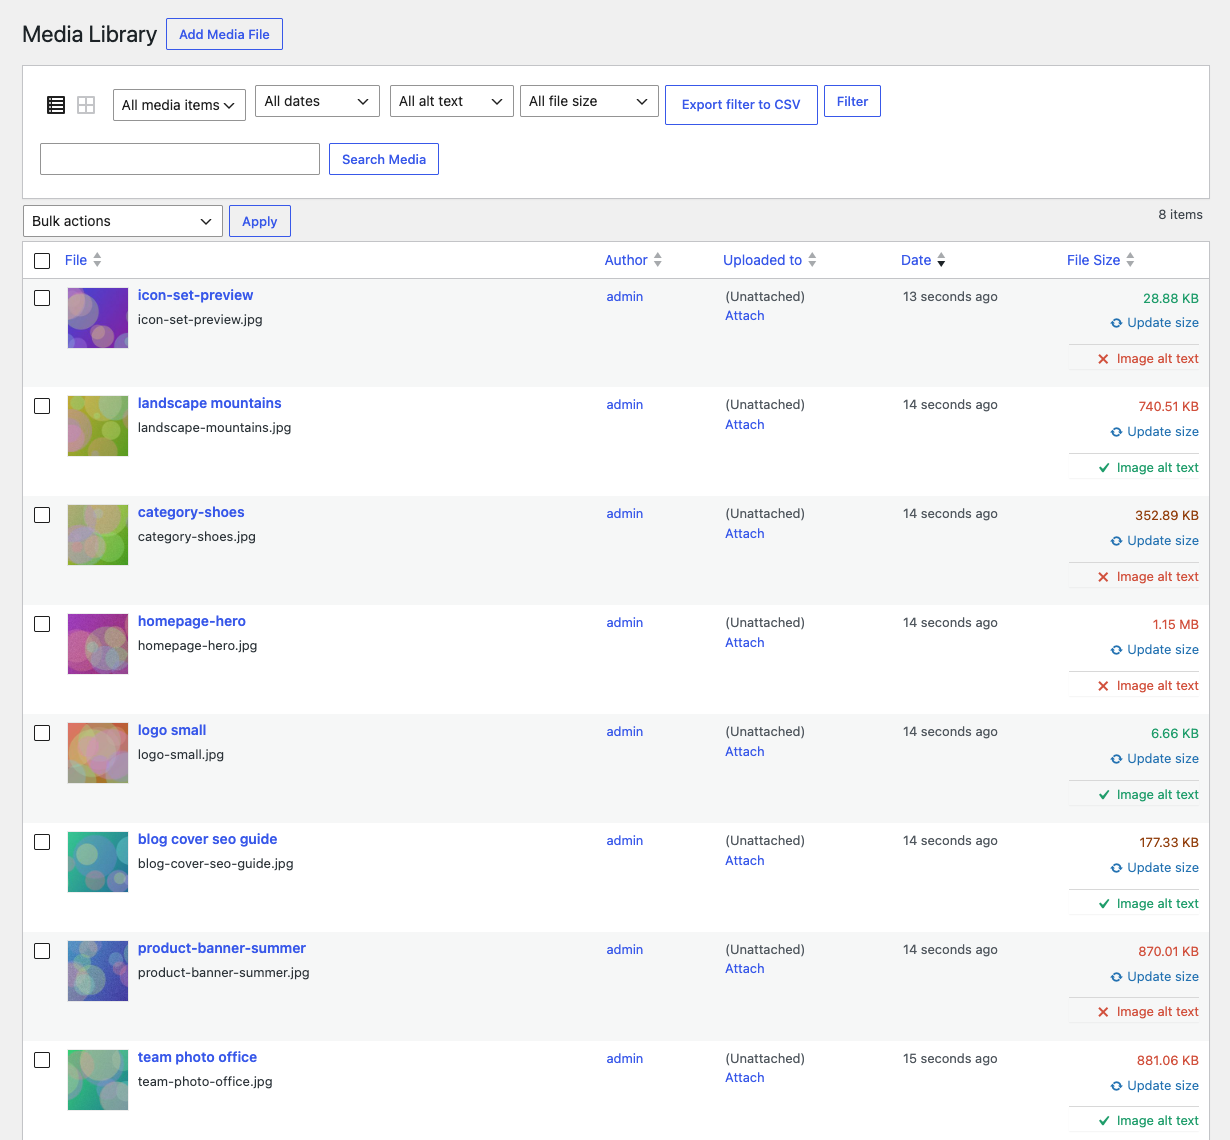The width and height of the screenshot is (1230, 1140).
Task: Click the icon-set-preview thumbnail
Action: [98, 318]
